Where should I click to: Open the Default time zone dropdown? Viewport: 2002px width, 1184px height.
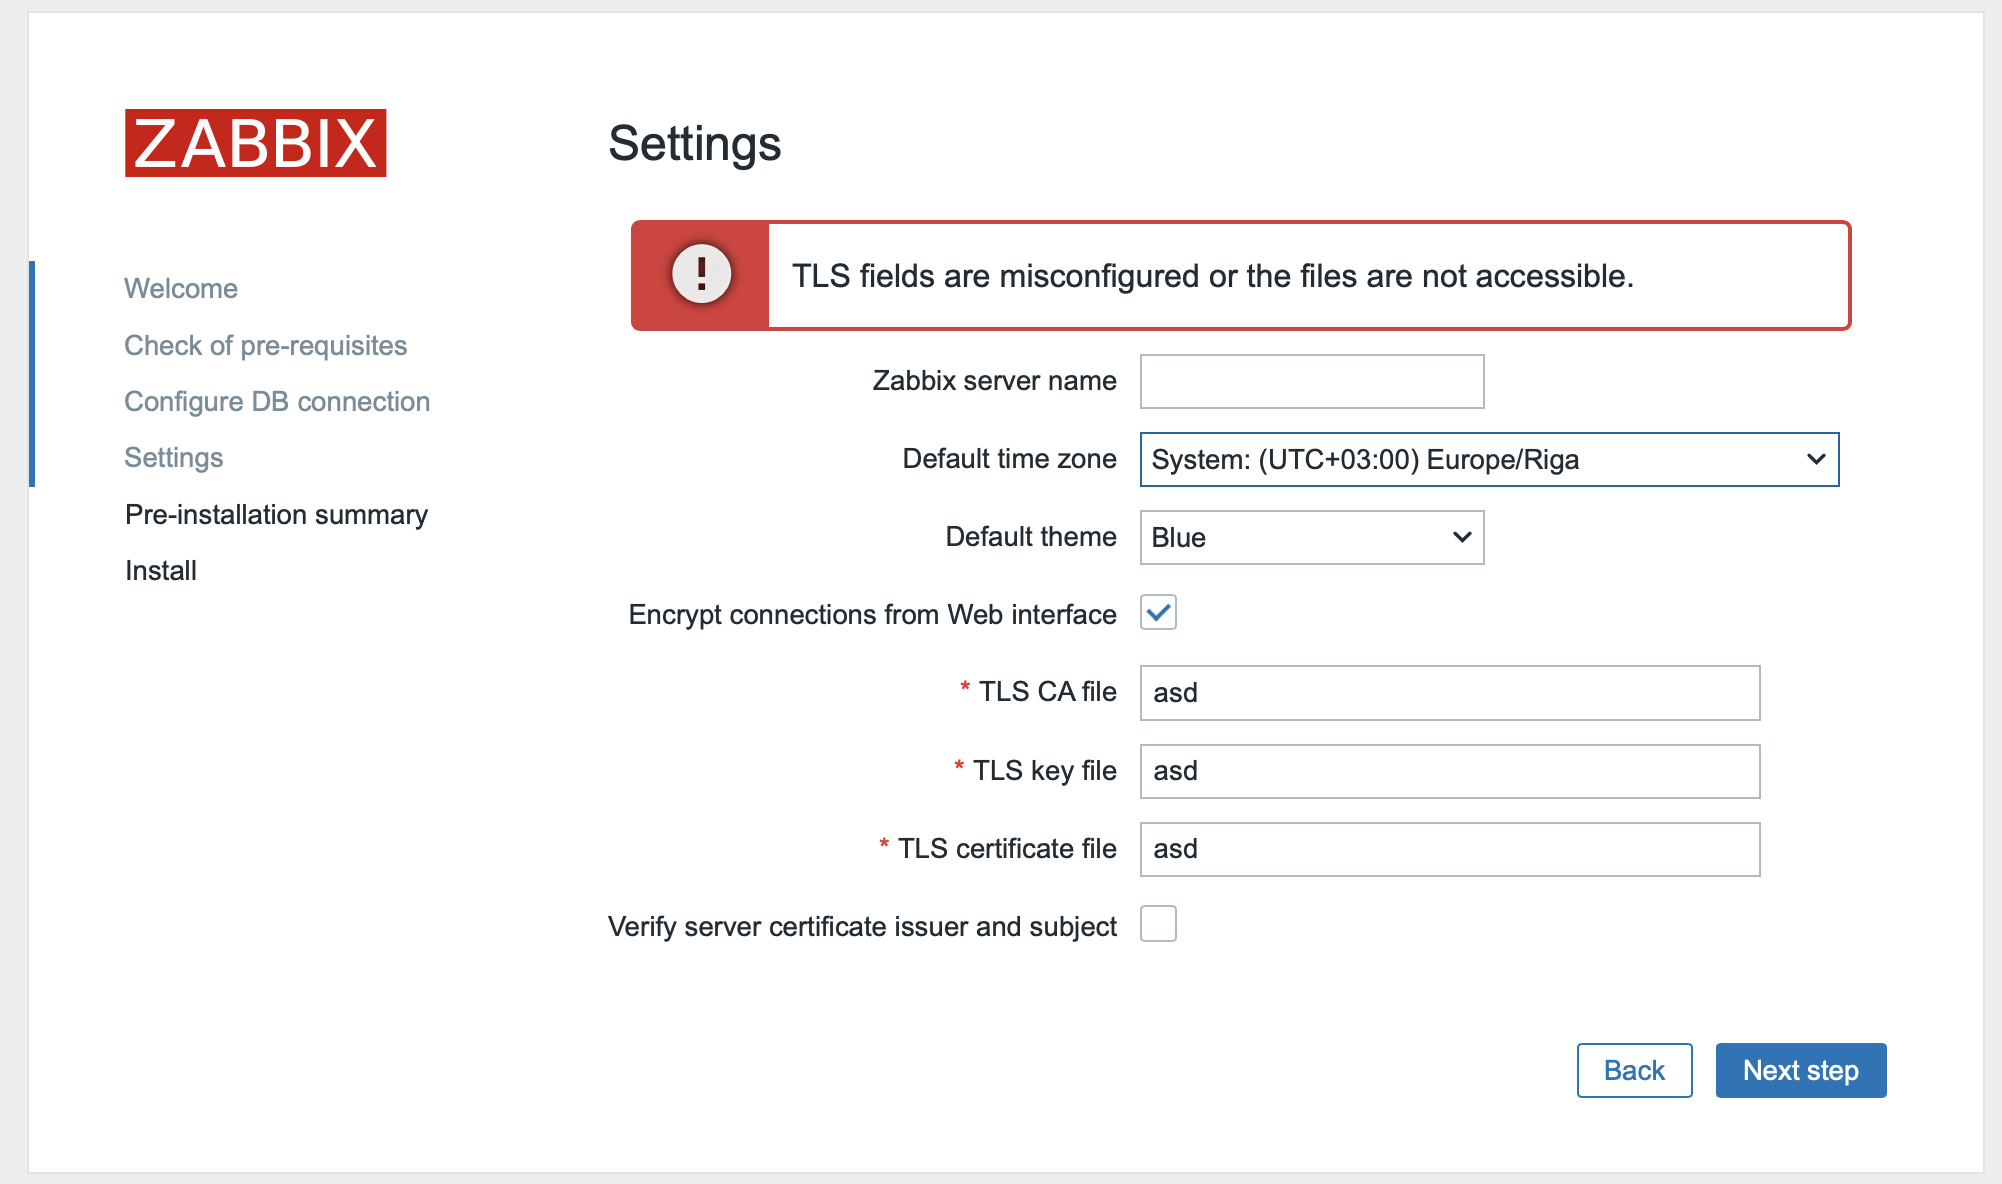coord(1489,459)
